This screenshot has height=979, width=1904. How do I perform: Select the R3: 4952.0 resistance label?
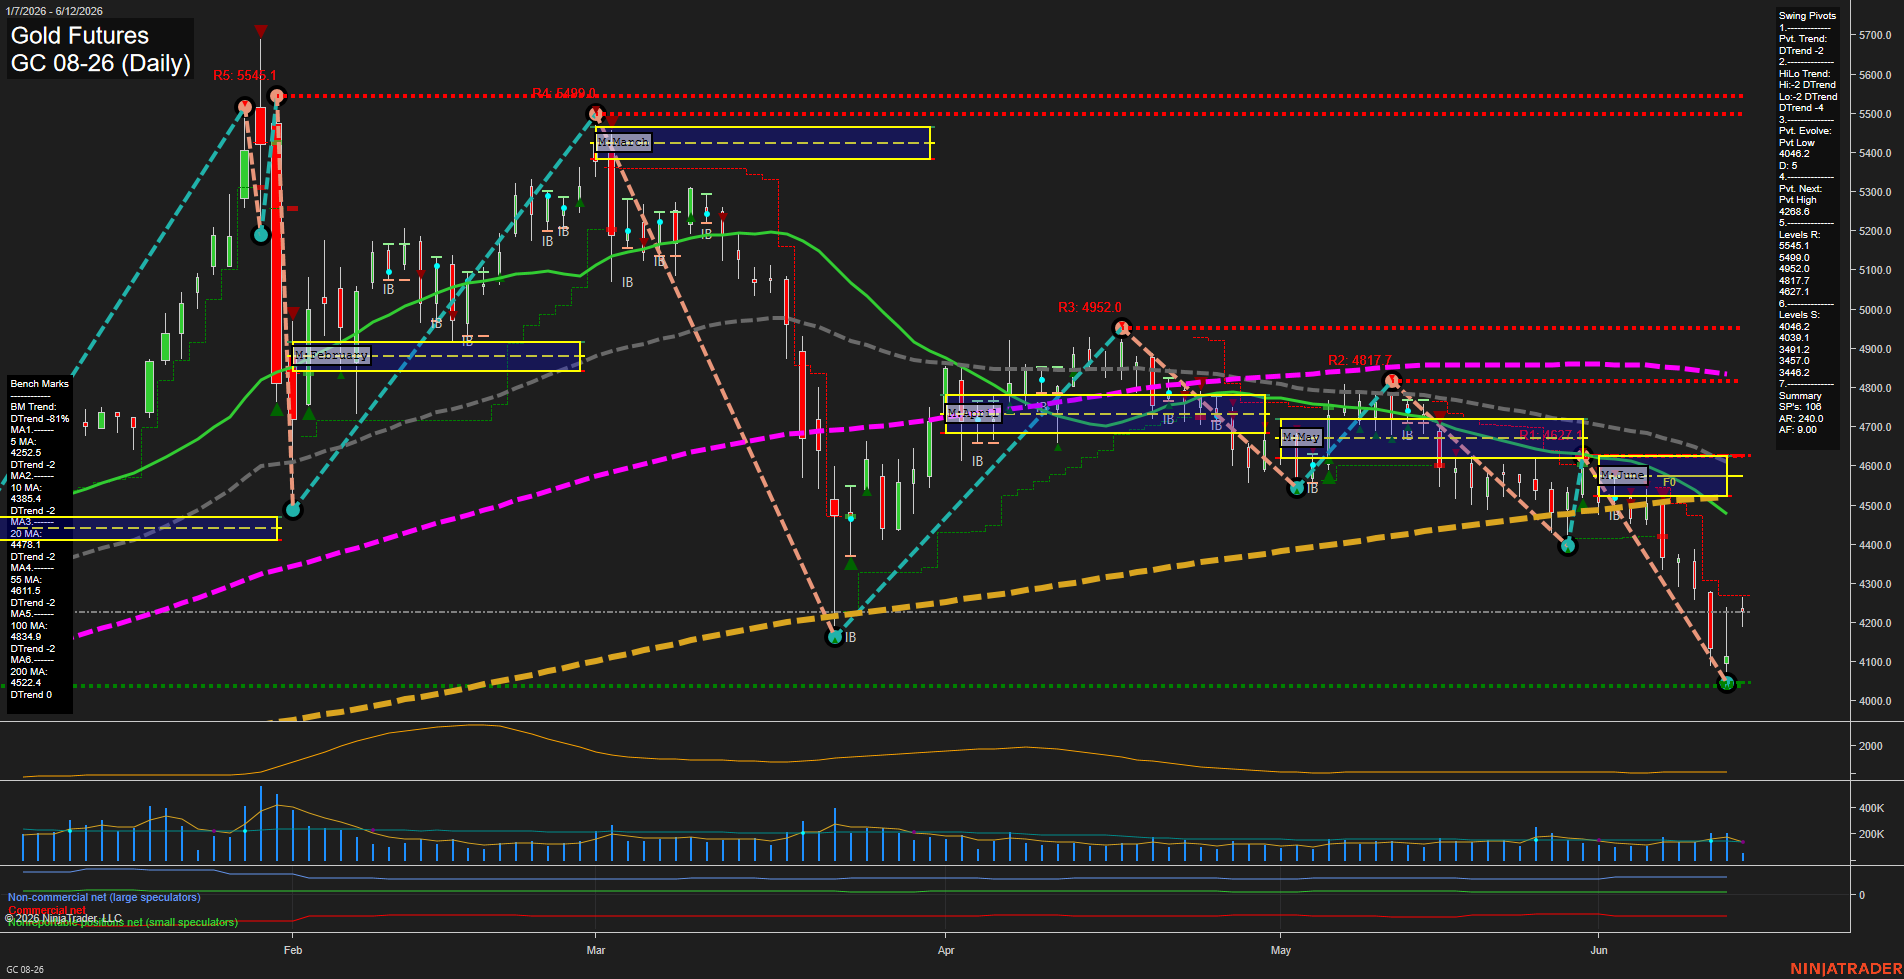pos(1090,307)
